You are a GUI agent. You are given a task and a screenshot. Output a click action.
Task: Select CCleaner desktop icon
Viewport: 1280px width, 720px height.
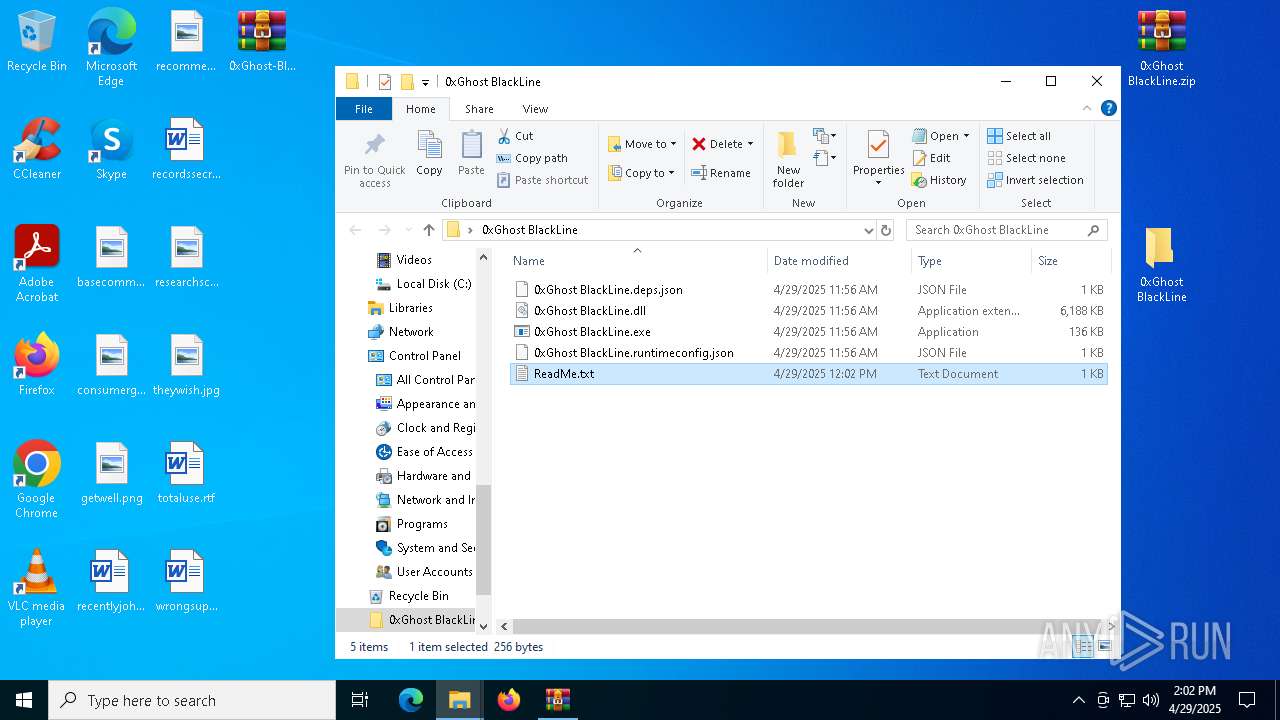pos(37,149)
